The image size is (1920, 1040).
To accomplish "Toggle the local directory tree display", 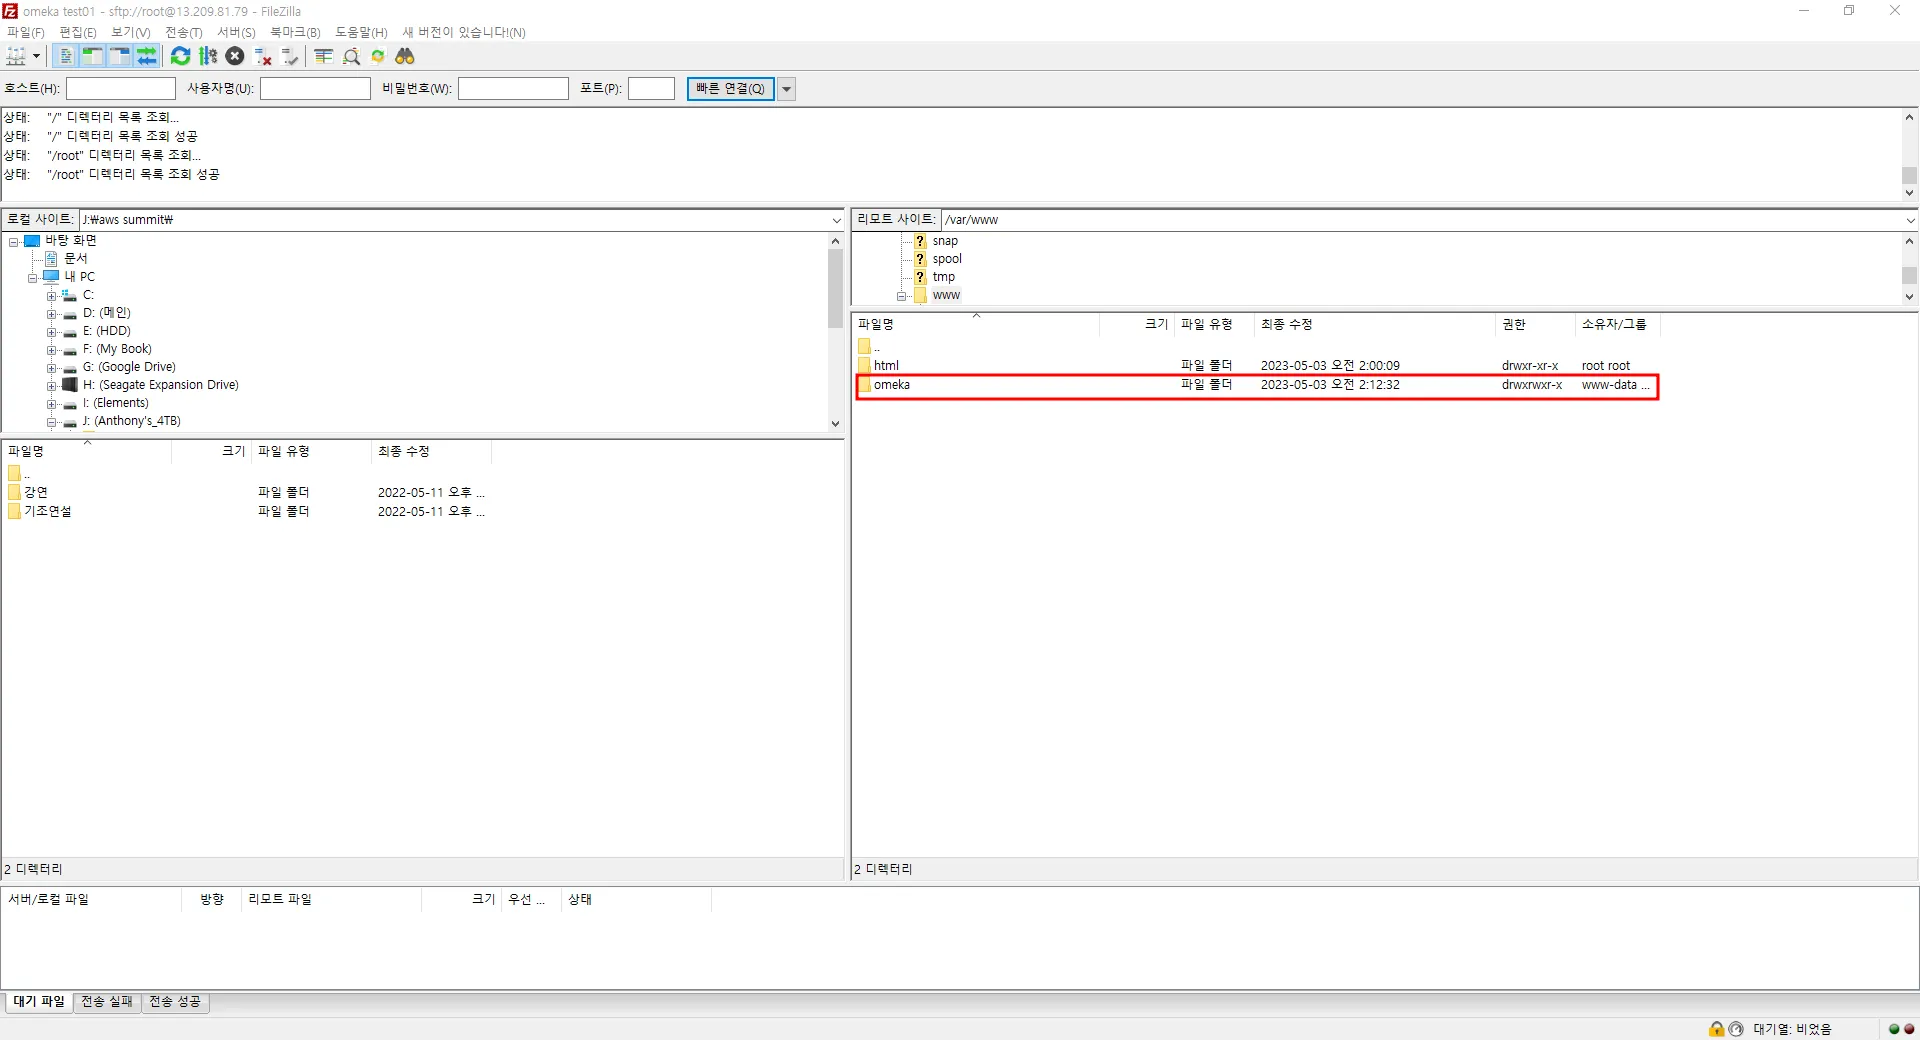I will (93, 56).
